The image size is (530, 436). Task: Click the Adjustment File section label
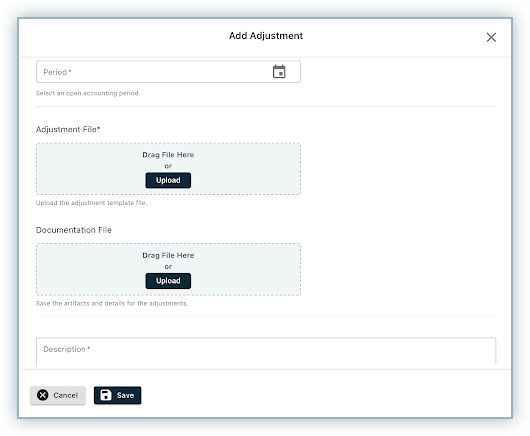[x=68, y=129]
